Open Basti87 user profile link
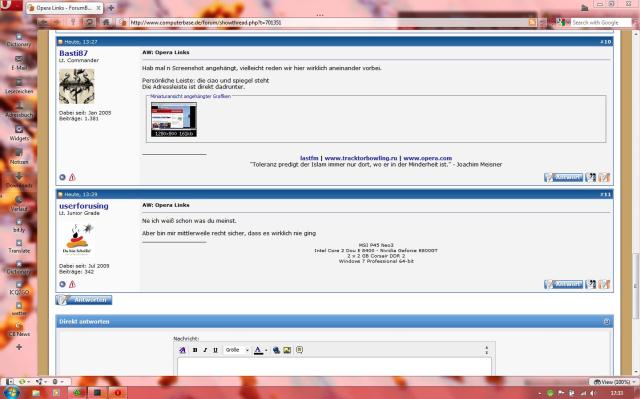640x399 pixels. pos(73,53)
